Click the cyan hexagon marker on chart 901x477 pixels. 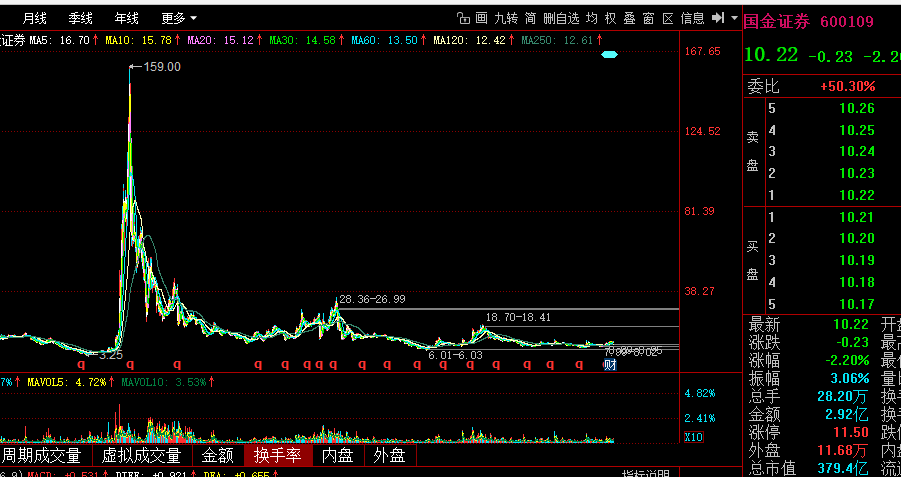(609, 55)
